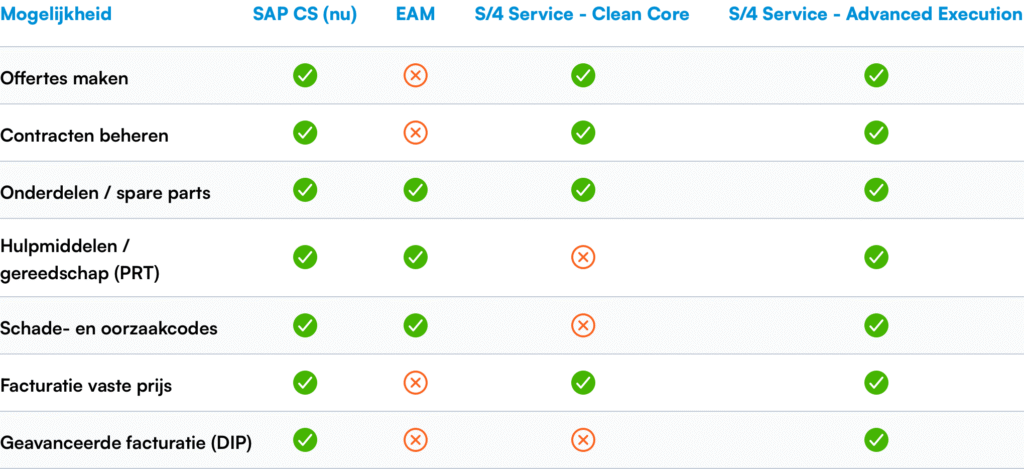Click the Geavanceerde facturatie (DIP) row label
1024x469 pixels.
tap(126, 443)
